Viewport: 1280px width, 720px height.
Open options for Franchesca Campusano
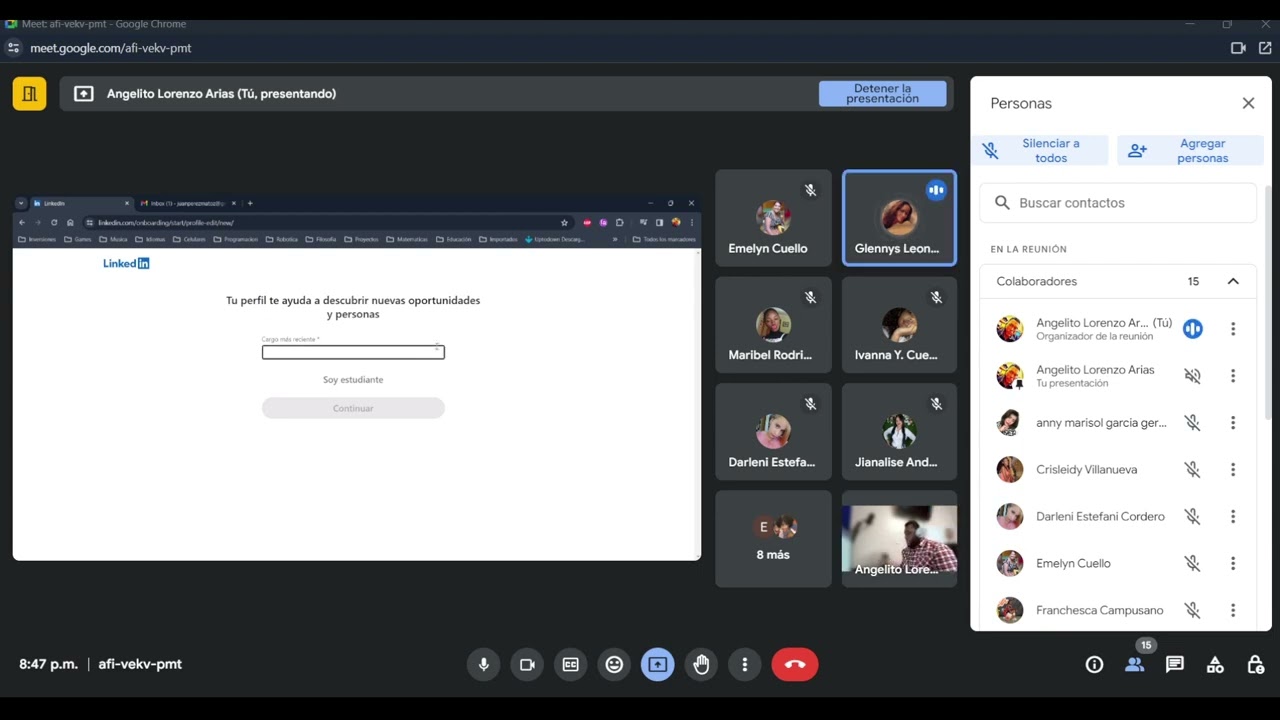coord(1233,610)
